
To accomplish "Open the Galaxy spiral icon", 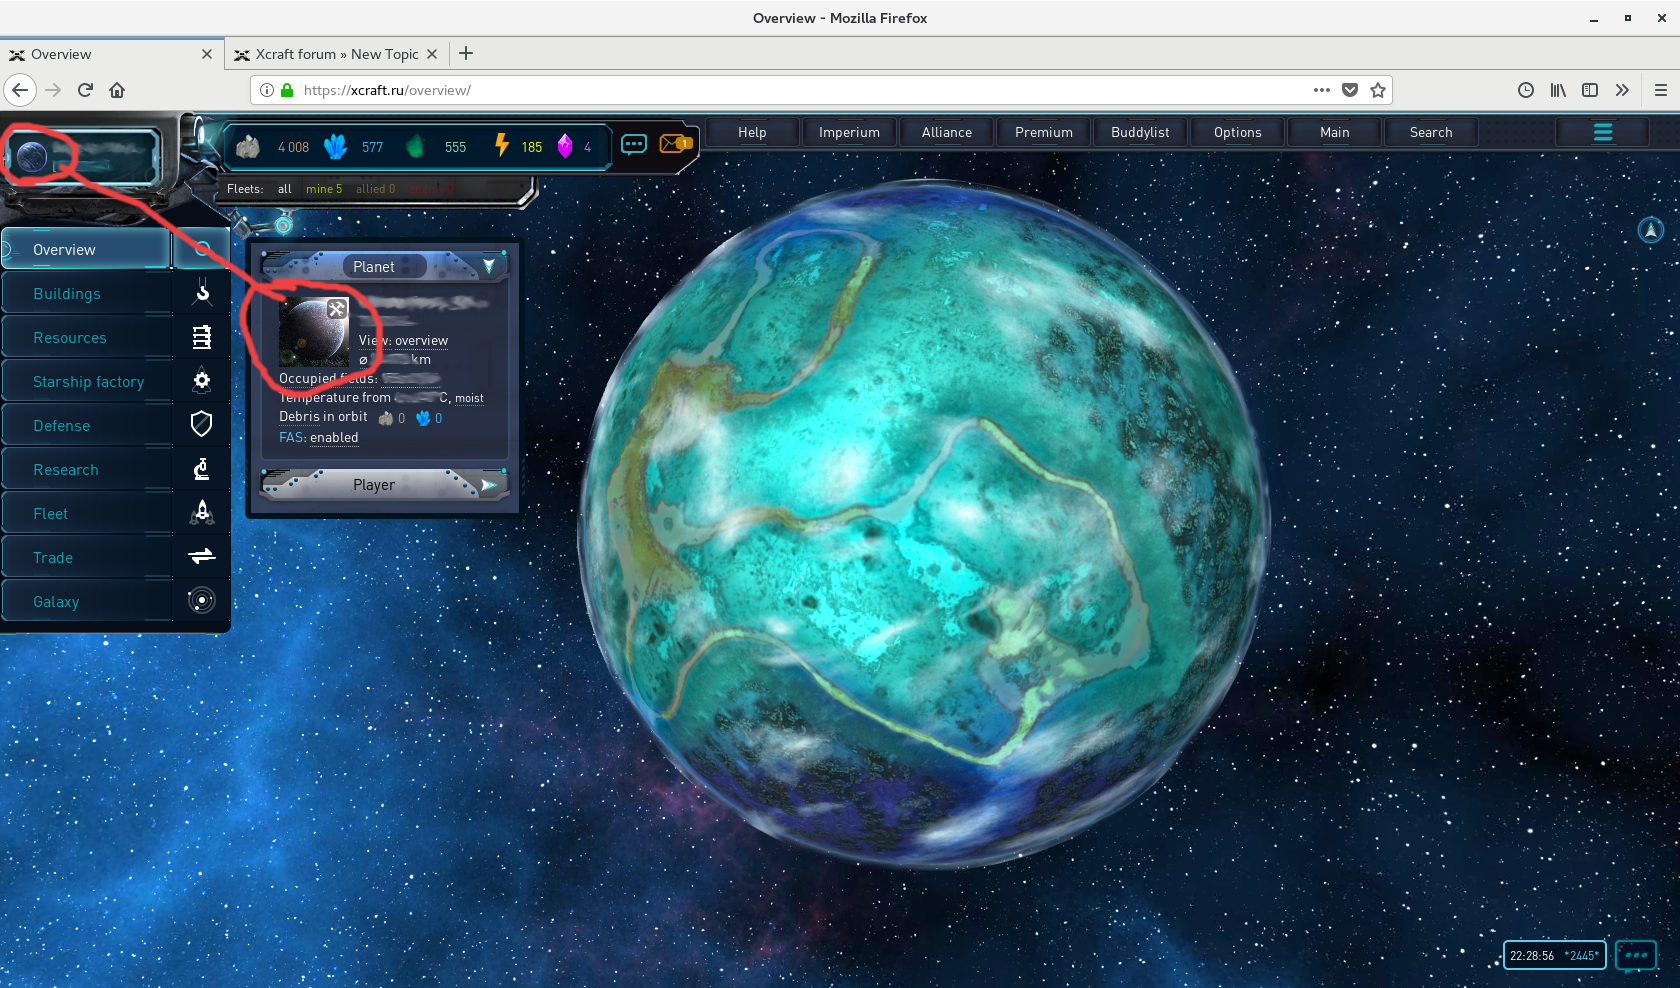I will point(202,600).
